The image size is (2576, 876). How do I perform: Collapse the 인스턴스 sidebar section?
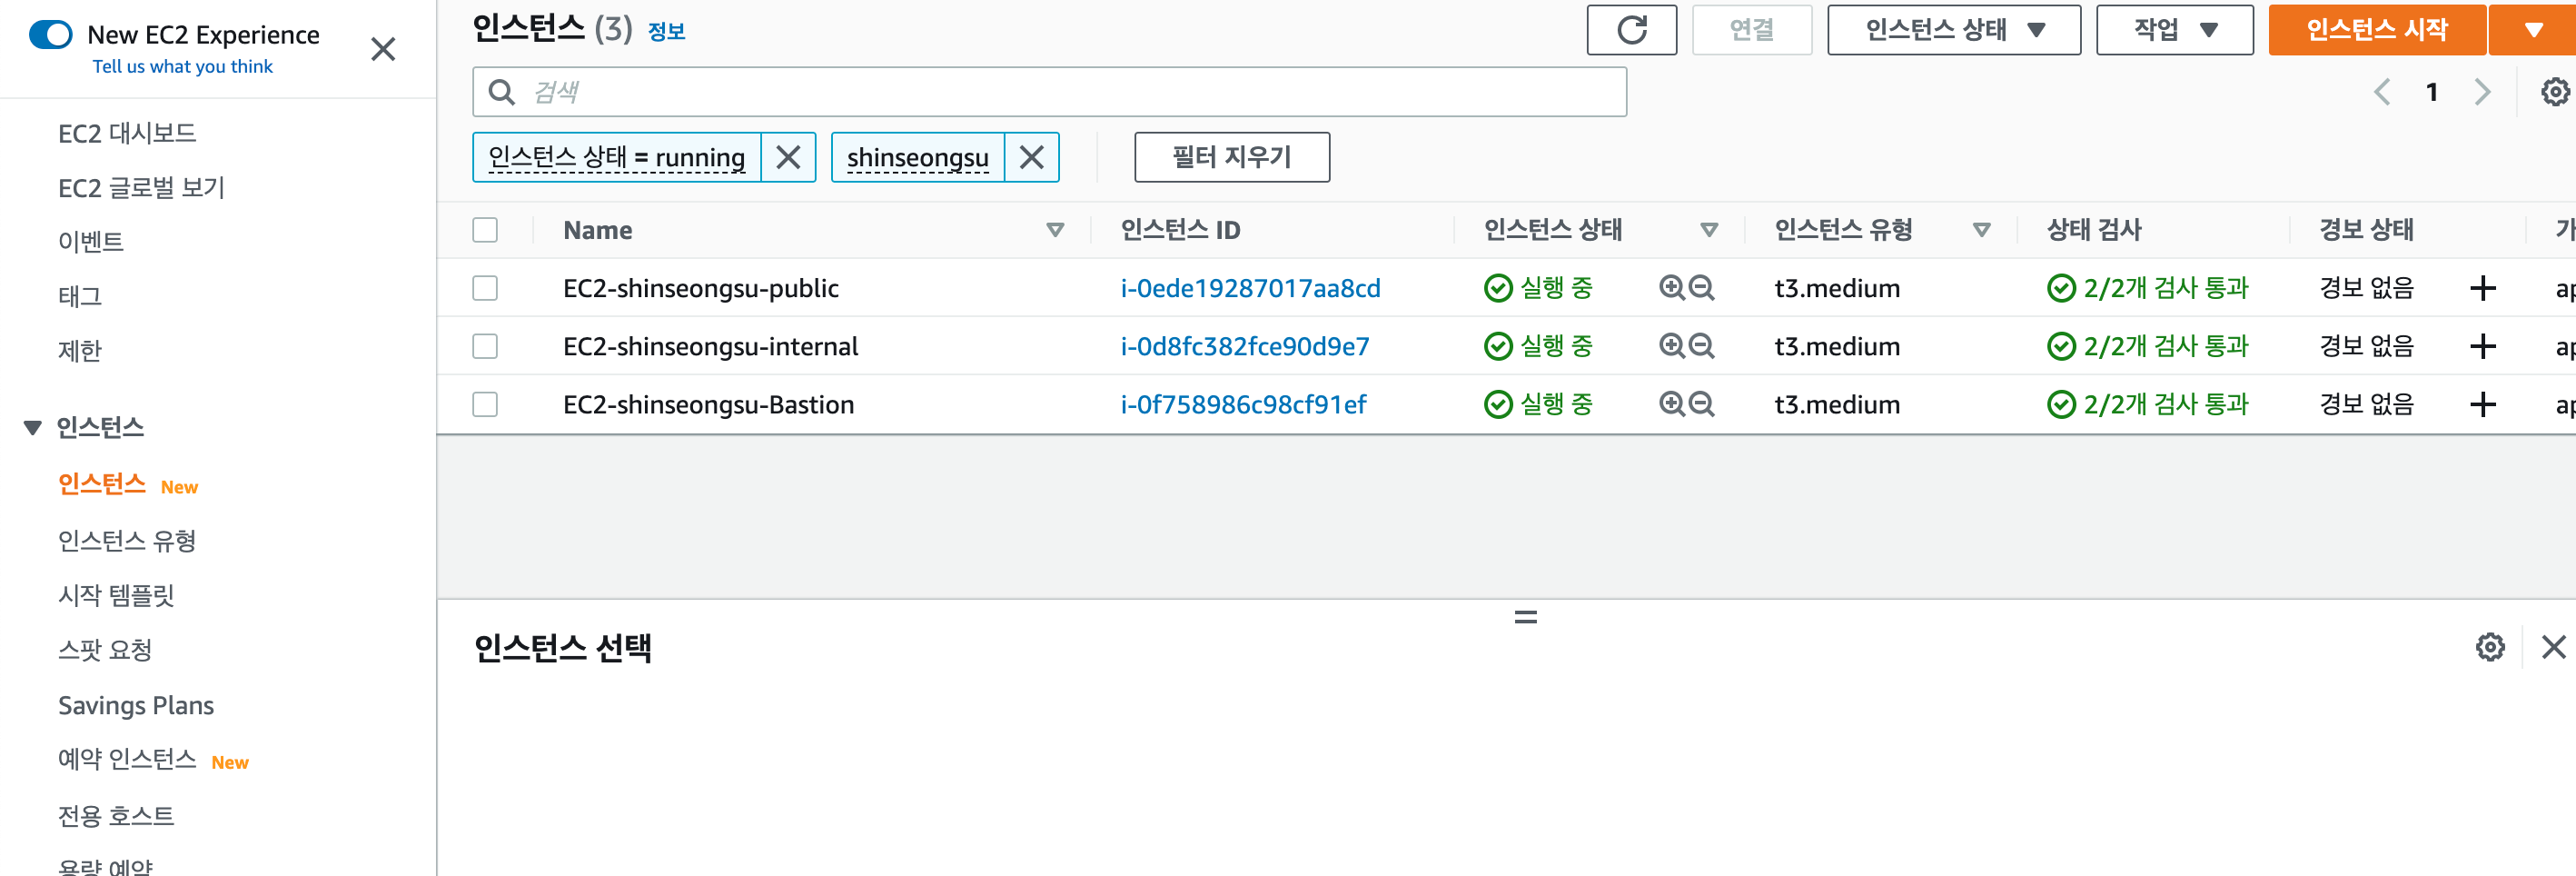tap(33, 428)
